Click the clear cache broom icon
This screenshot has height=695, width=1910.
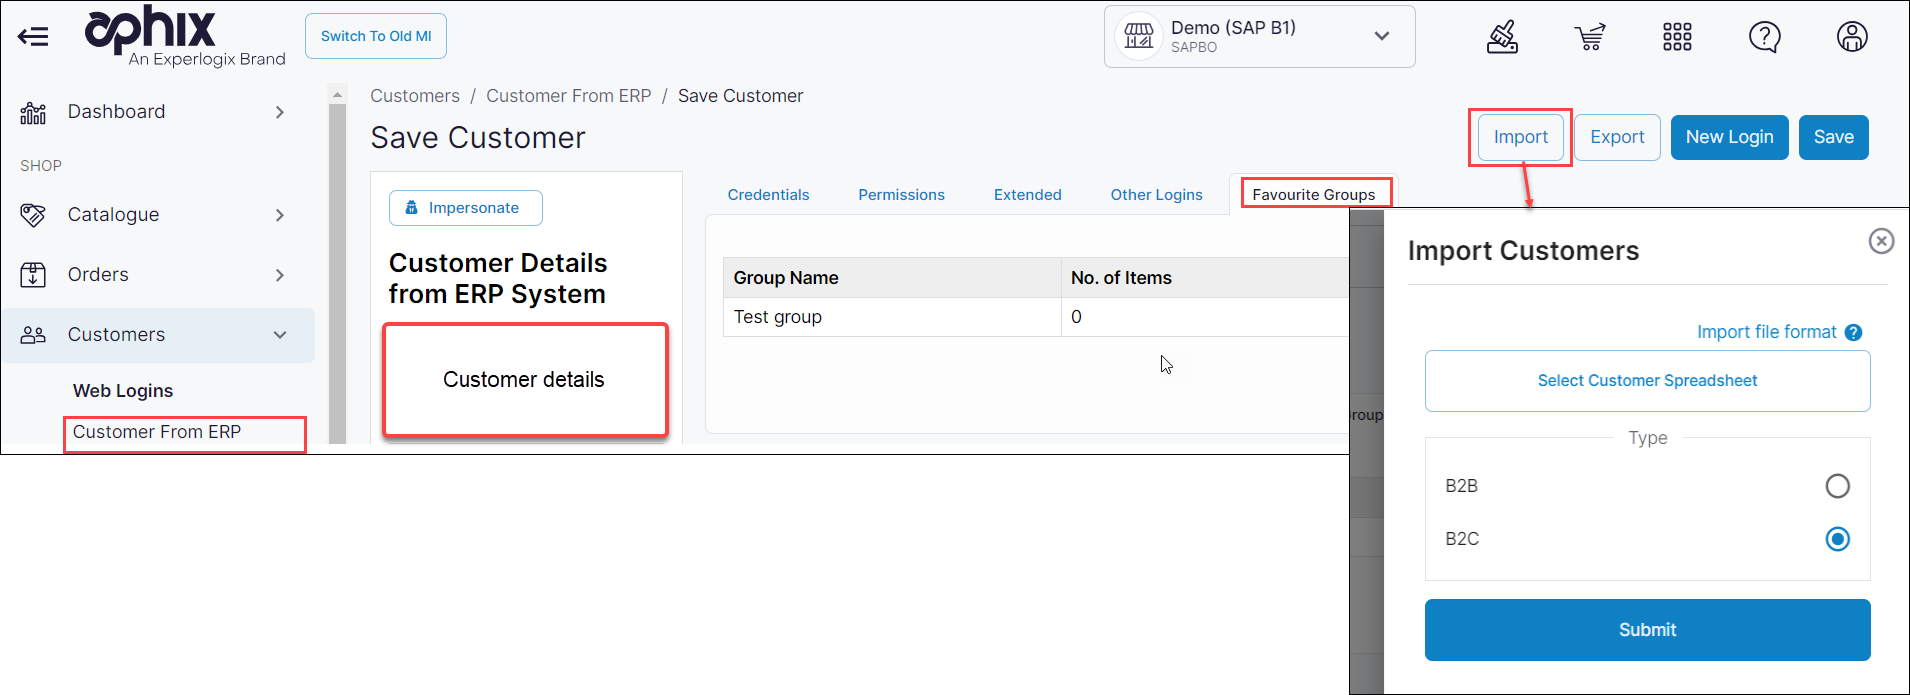click(1502, 37)
